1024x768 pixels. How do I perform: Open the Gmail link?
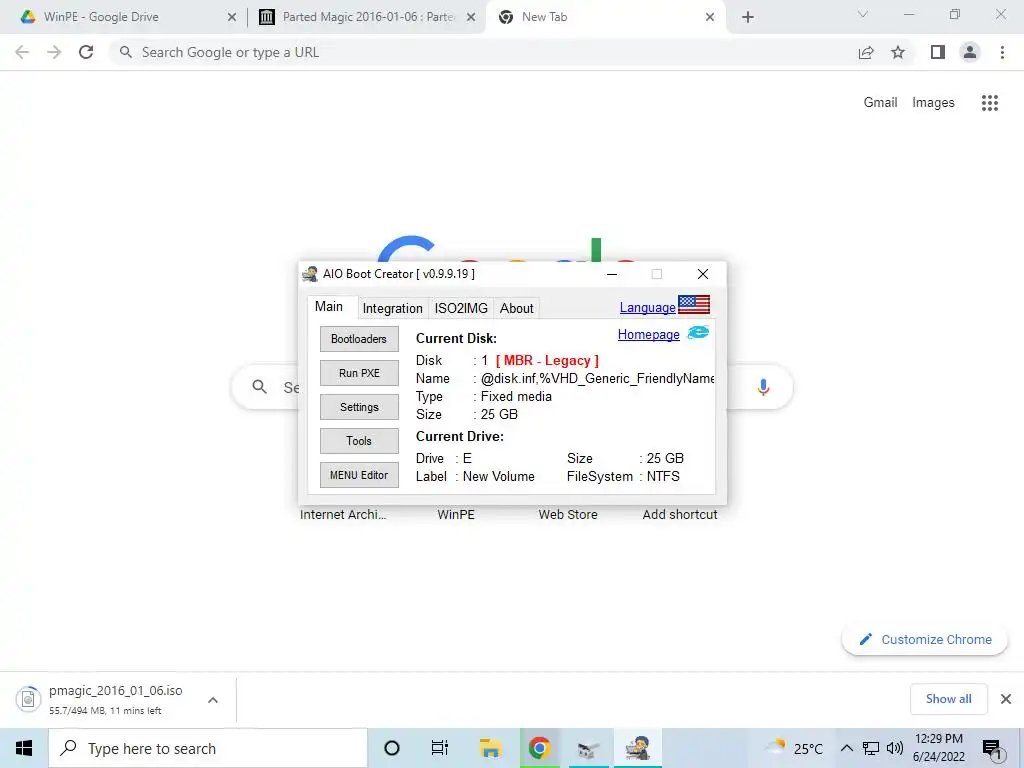[x=880, y=103]
